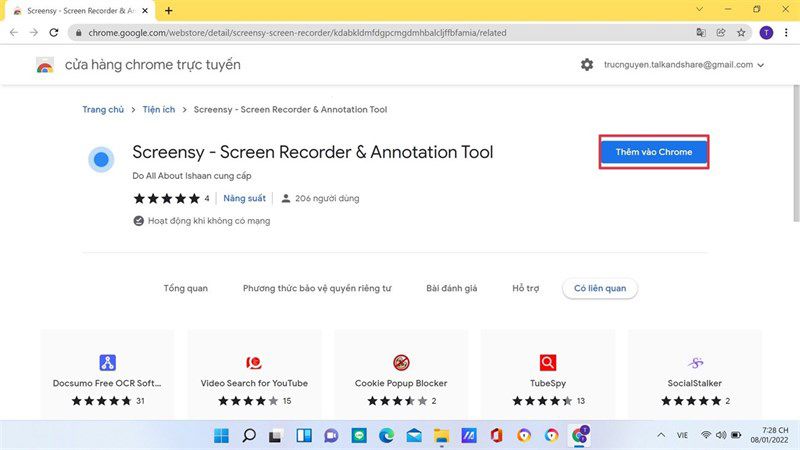
Task: Click the Cookie Popup Blocker title
Action: tap(401, 383)
